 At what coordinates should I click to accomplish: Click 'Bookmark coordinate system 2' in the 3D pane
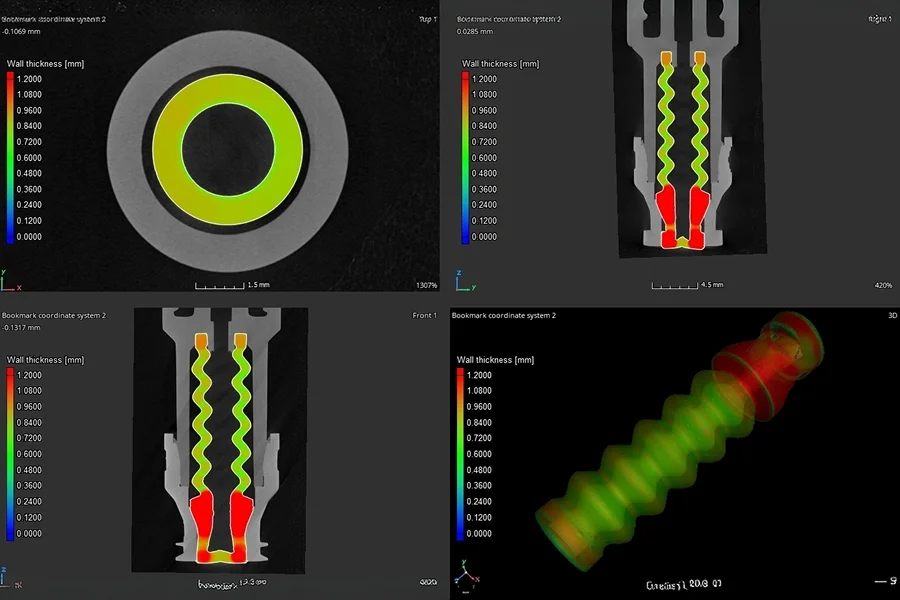(503, 315)
